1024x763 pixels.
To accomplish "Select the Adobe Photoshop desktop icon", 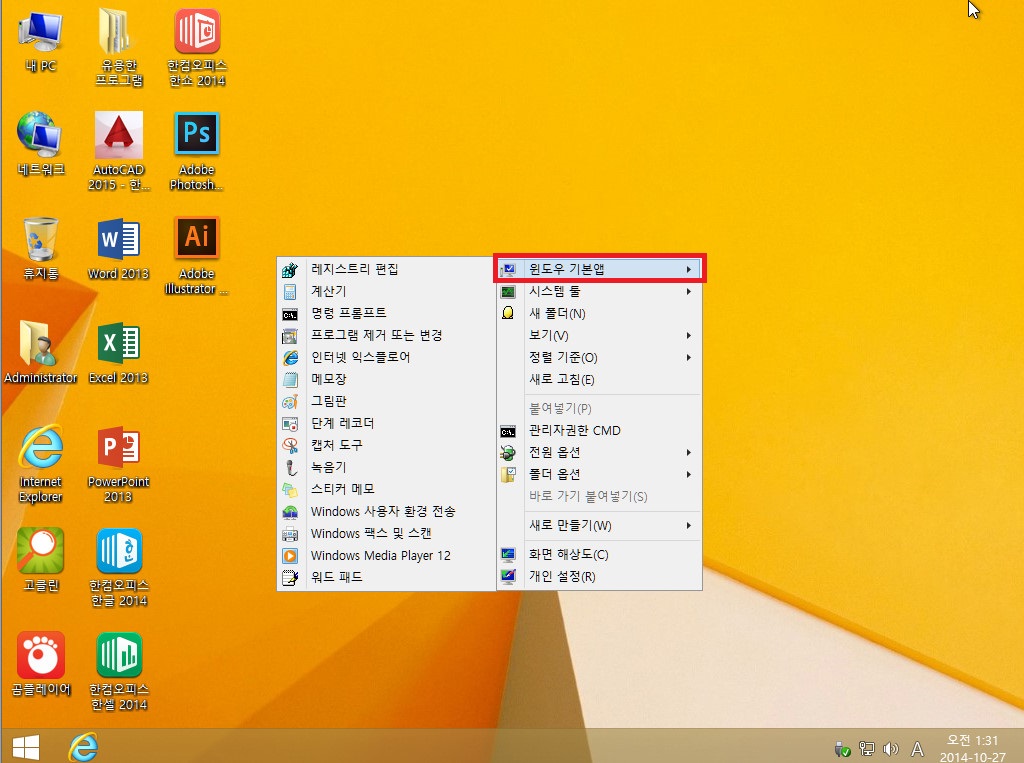I will click(x=197, y=151).
